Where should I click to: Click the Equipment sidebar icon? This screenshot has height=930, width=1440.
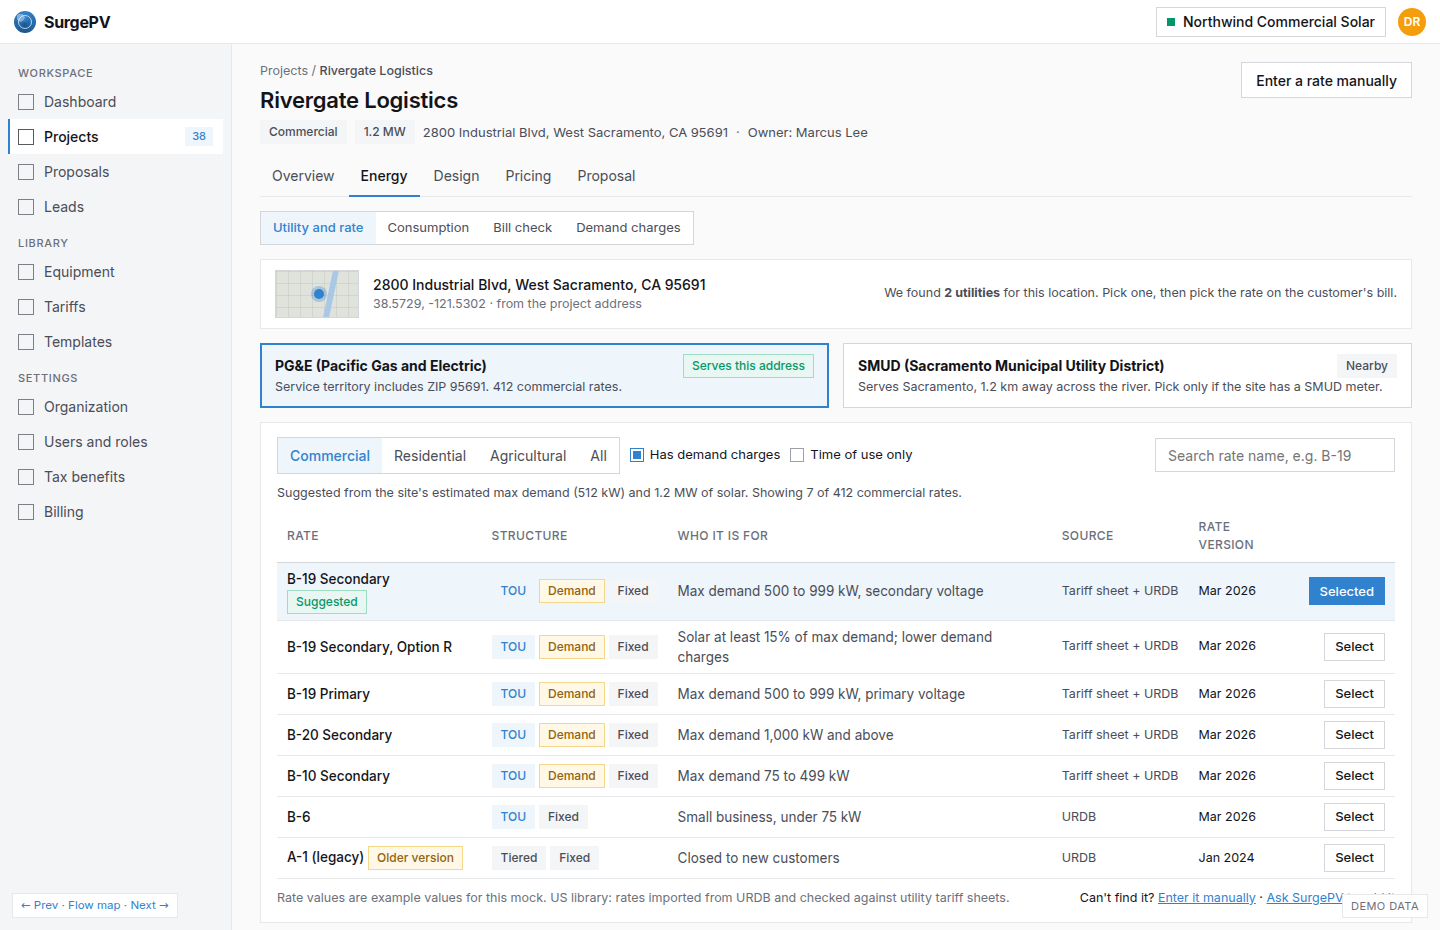click(26, 272)
